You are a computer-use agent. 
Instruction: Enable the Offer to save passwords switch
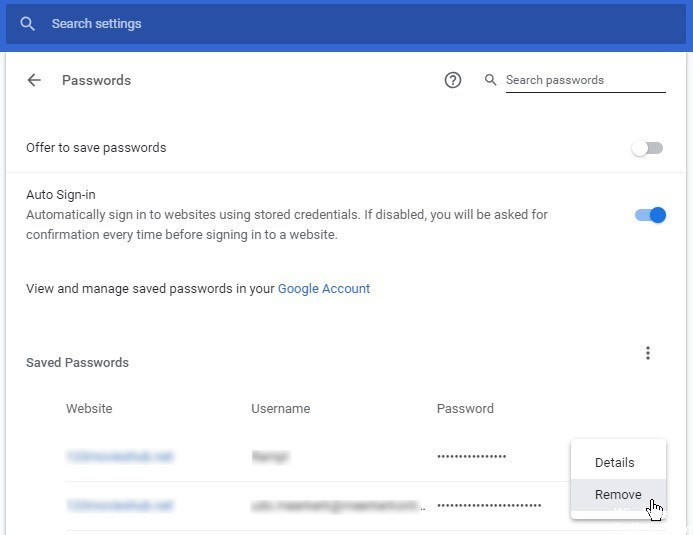pos(648,148)
